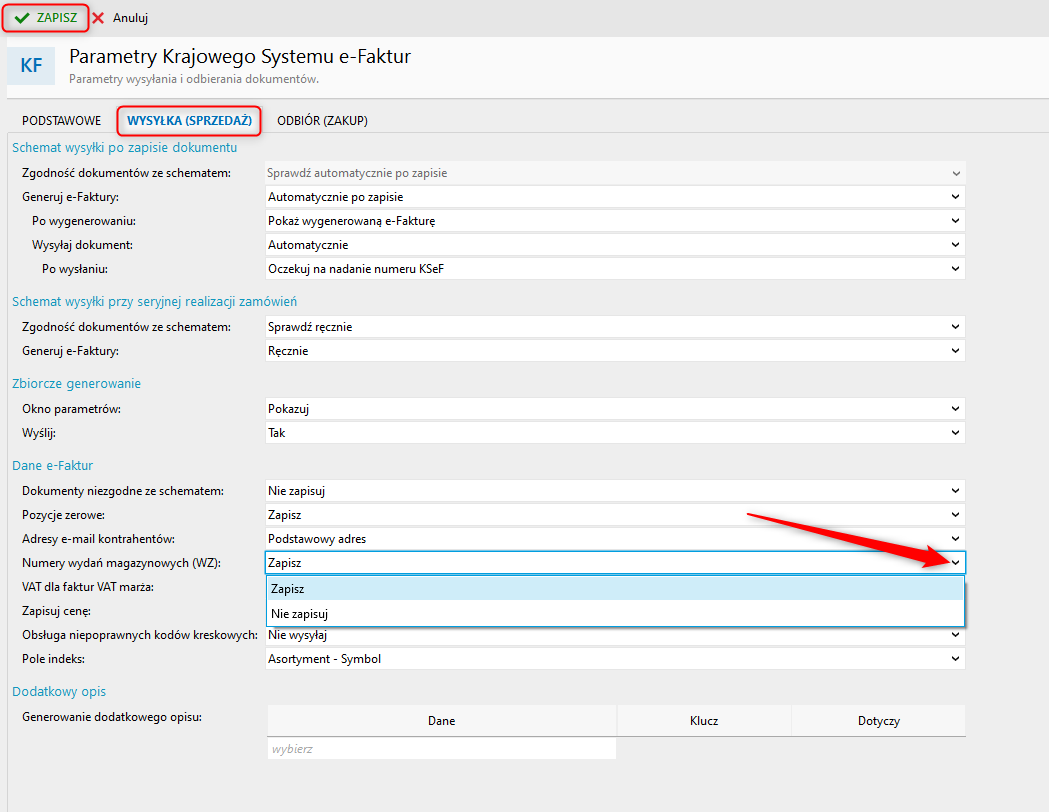Switch to the Podstawowe tab
Screen dimensions: 1049x812
pyautogui.click(x=61, y=121)
